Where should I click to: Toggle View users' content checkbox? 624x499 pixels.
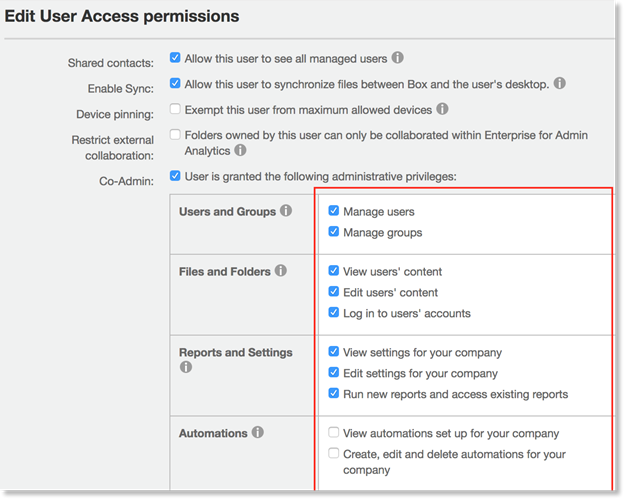click(x=334, y=271)
